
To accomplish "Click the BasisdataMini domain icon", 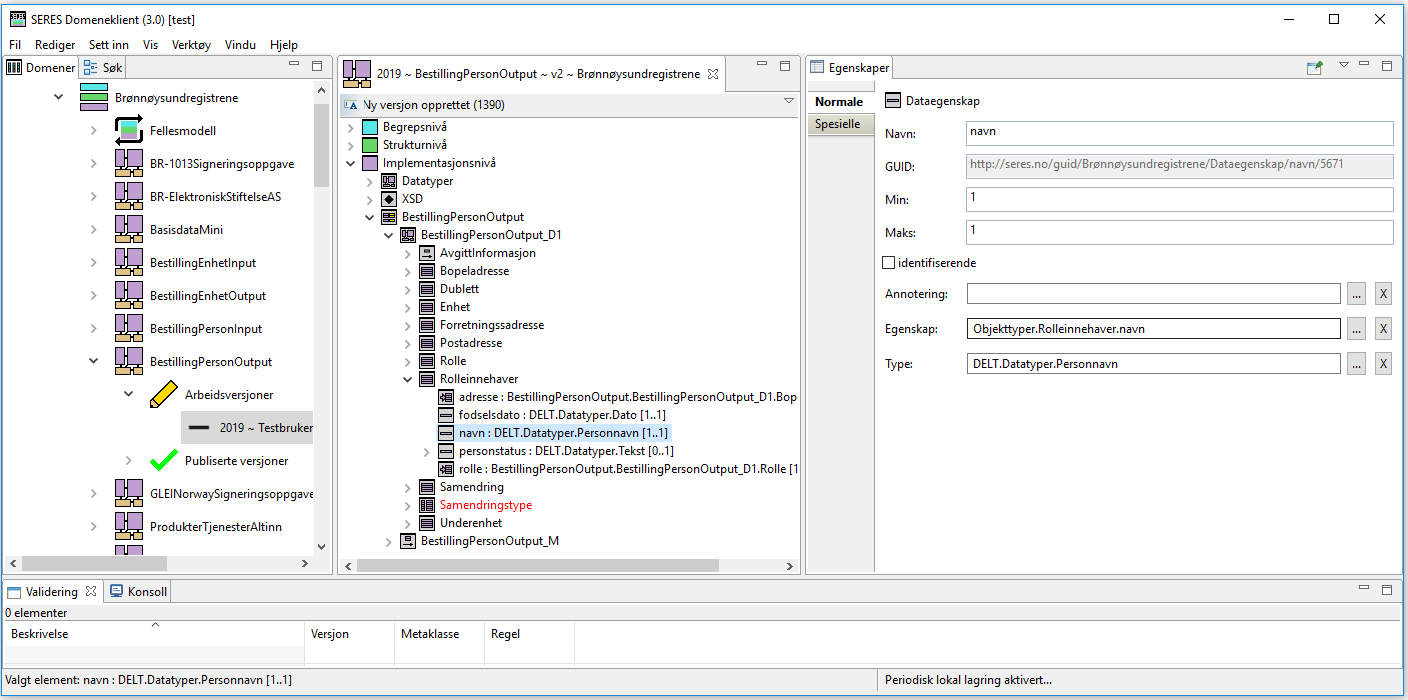I will (129, 229).
